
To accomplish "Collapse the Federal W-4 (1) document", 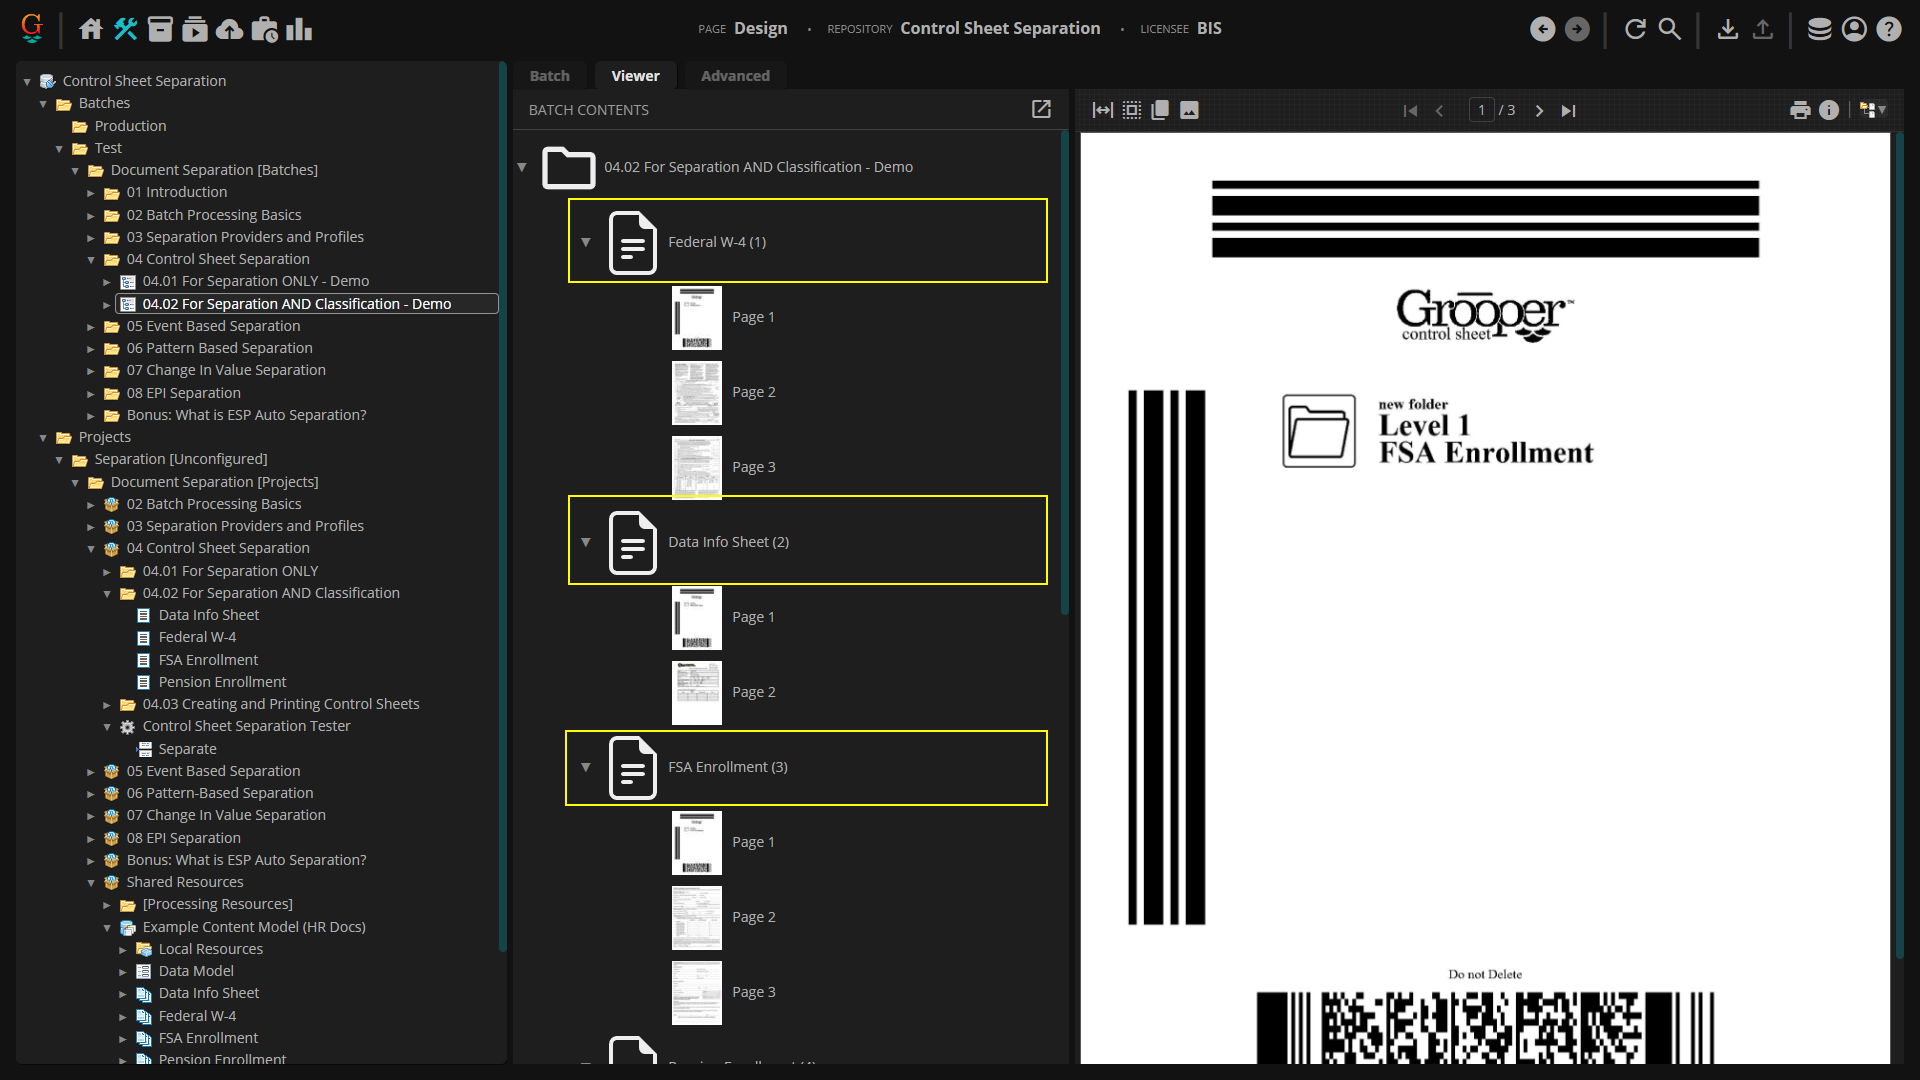I will coord(586,242).
